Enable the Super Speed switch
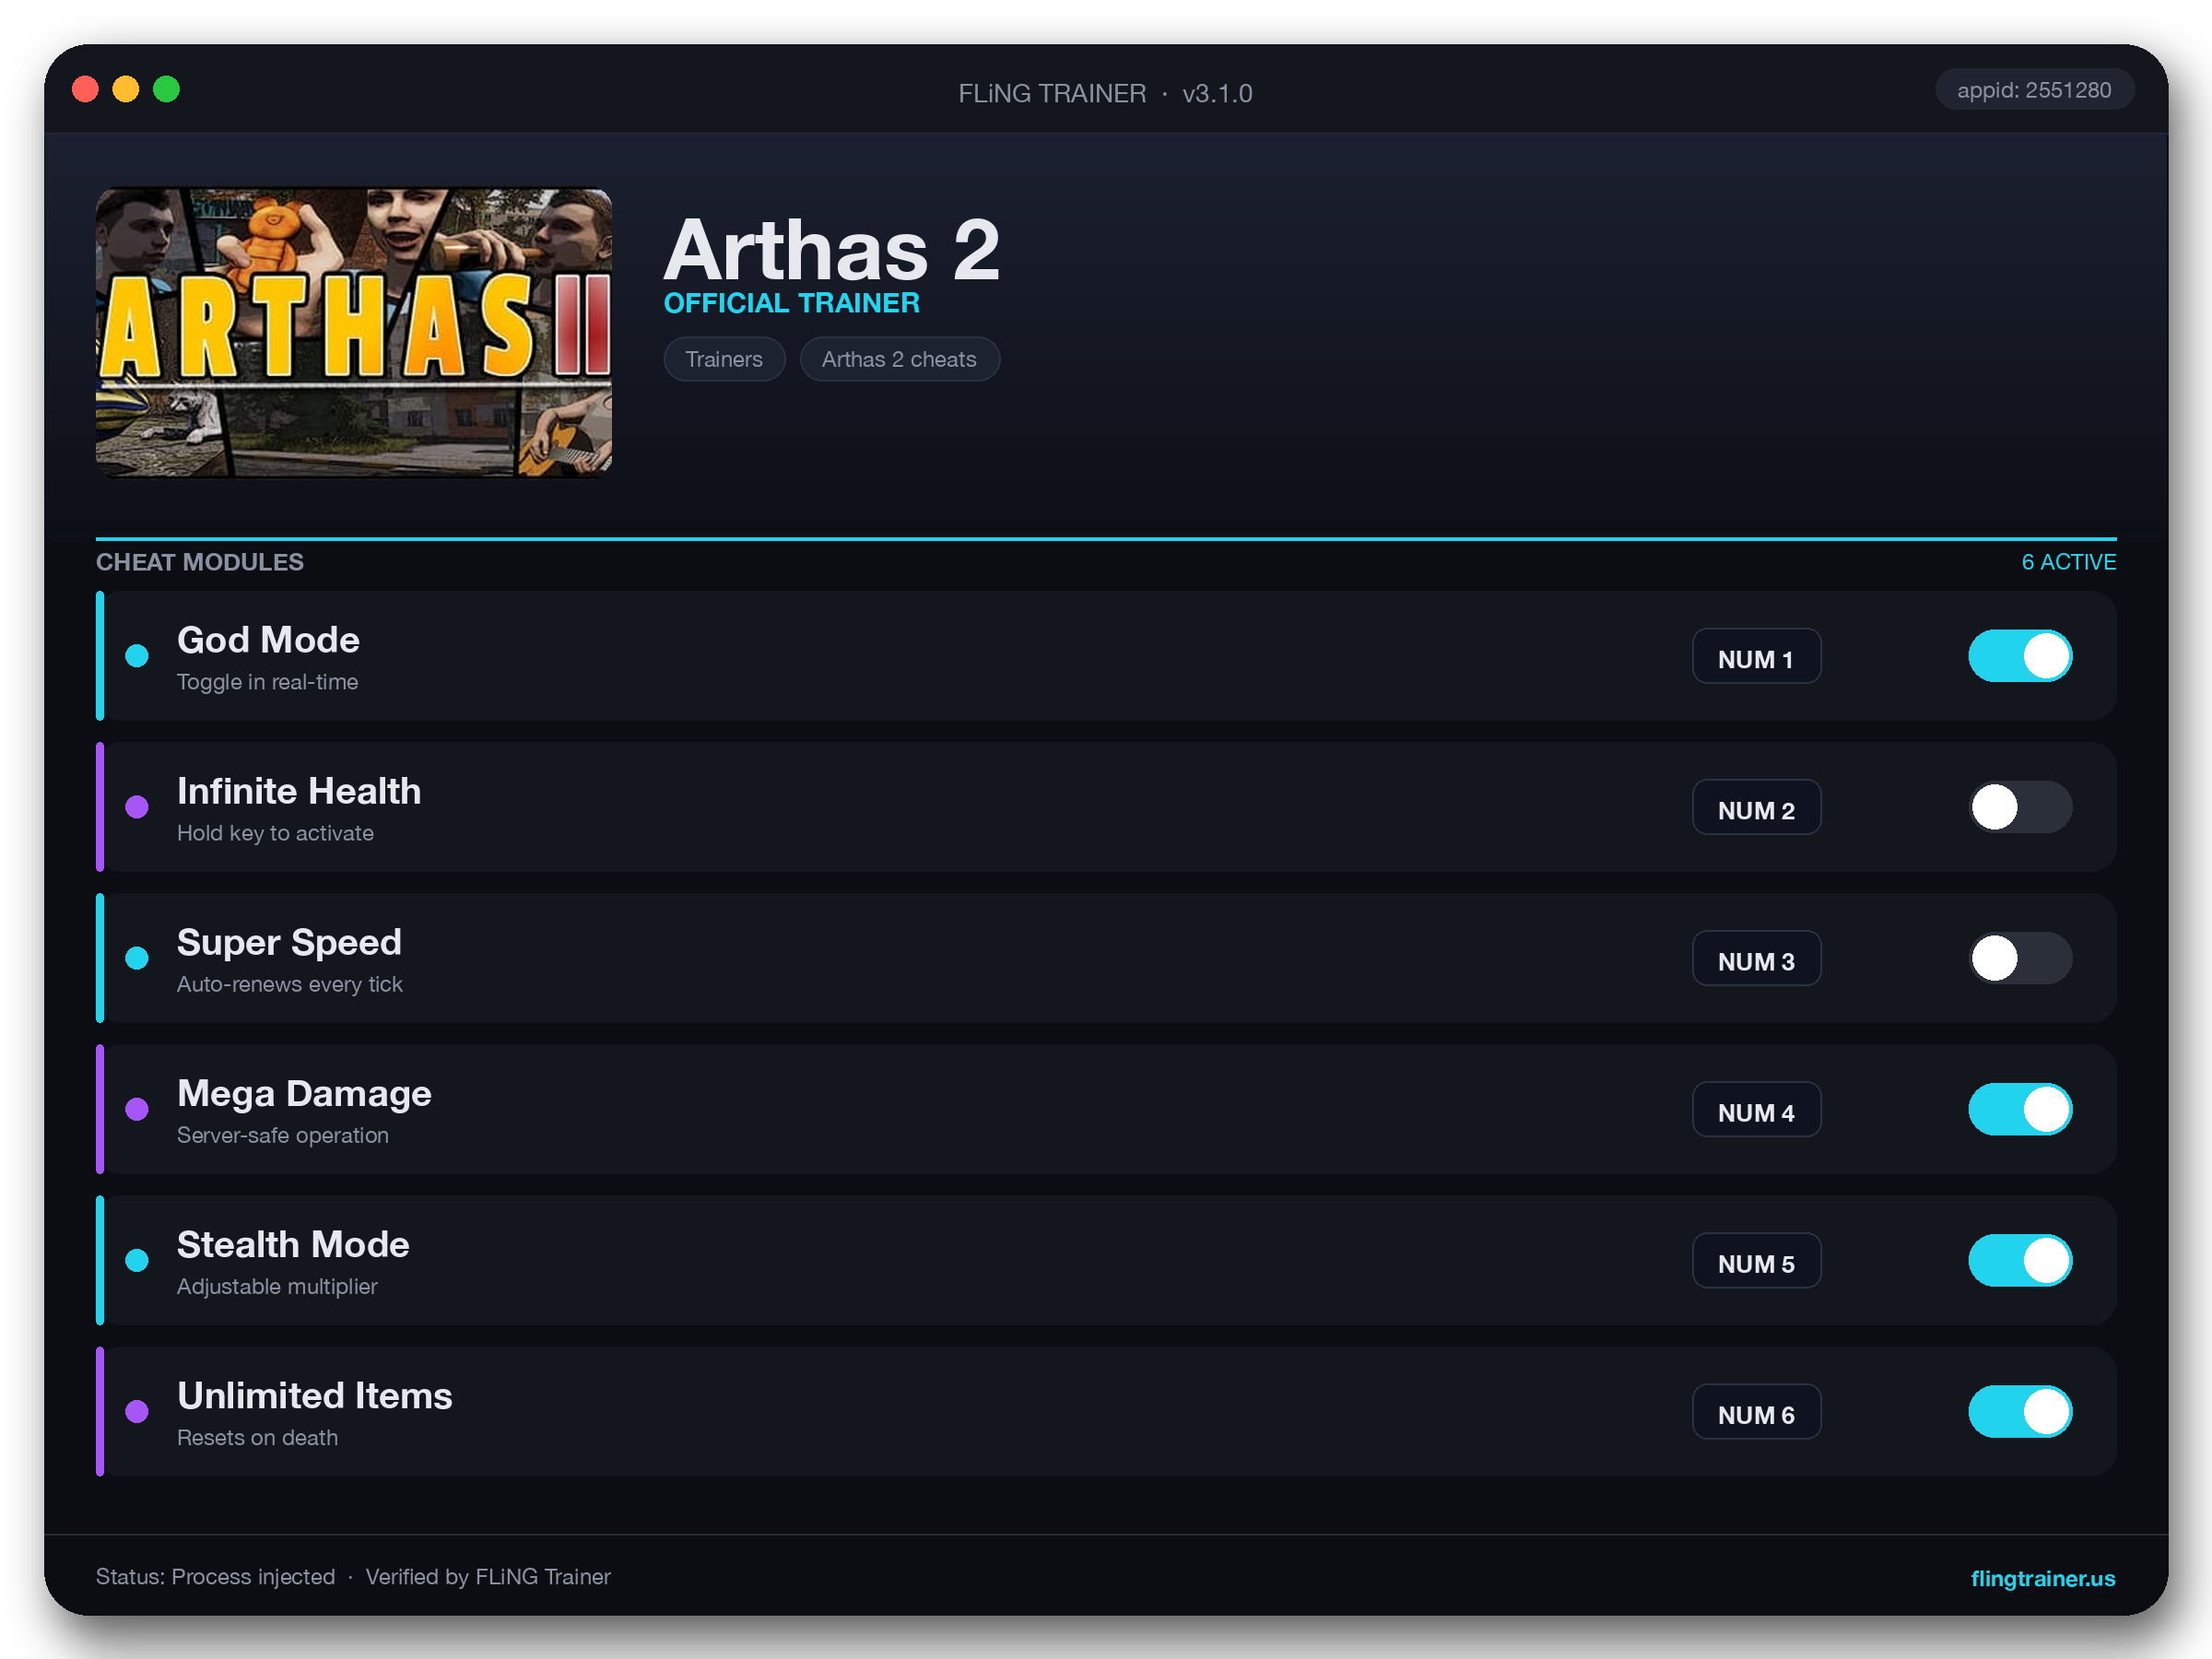2212x1659 pixels. [2020, 958]
